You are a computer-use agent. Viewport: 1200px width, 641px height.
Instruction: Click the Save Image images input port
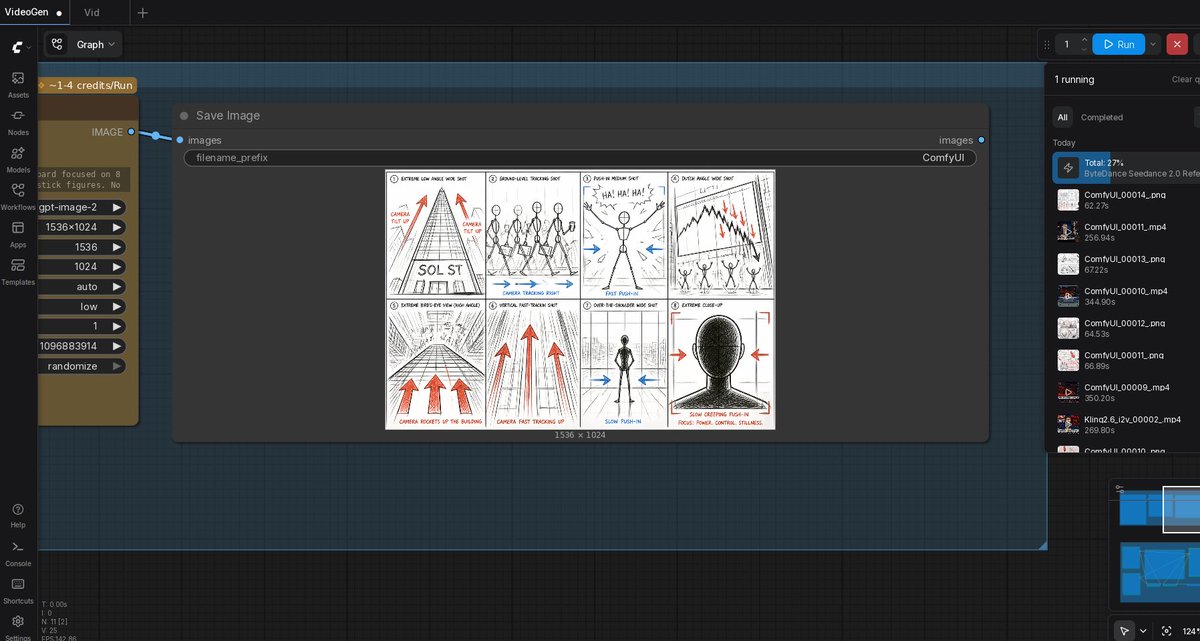coord(180,140)
